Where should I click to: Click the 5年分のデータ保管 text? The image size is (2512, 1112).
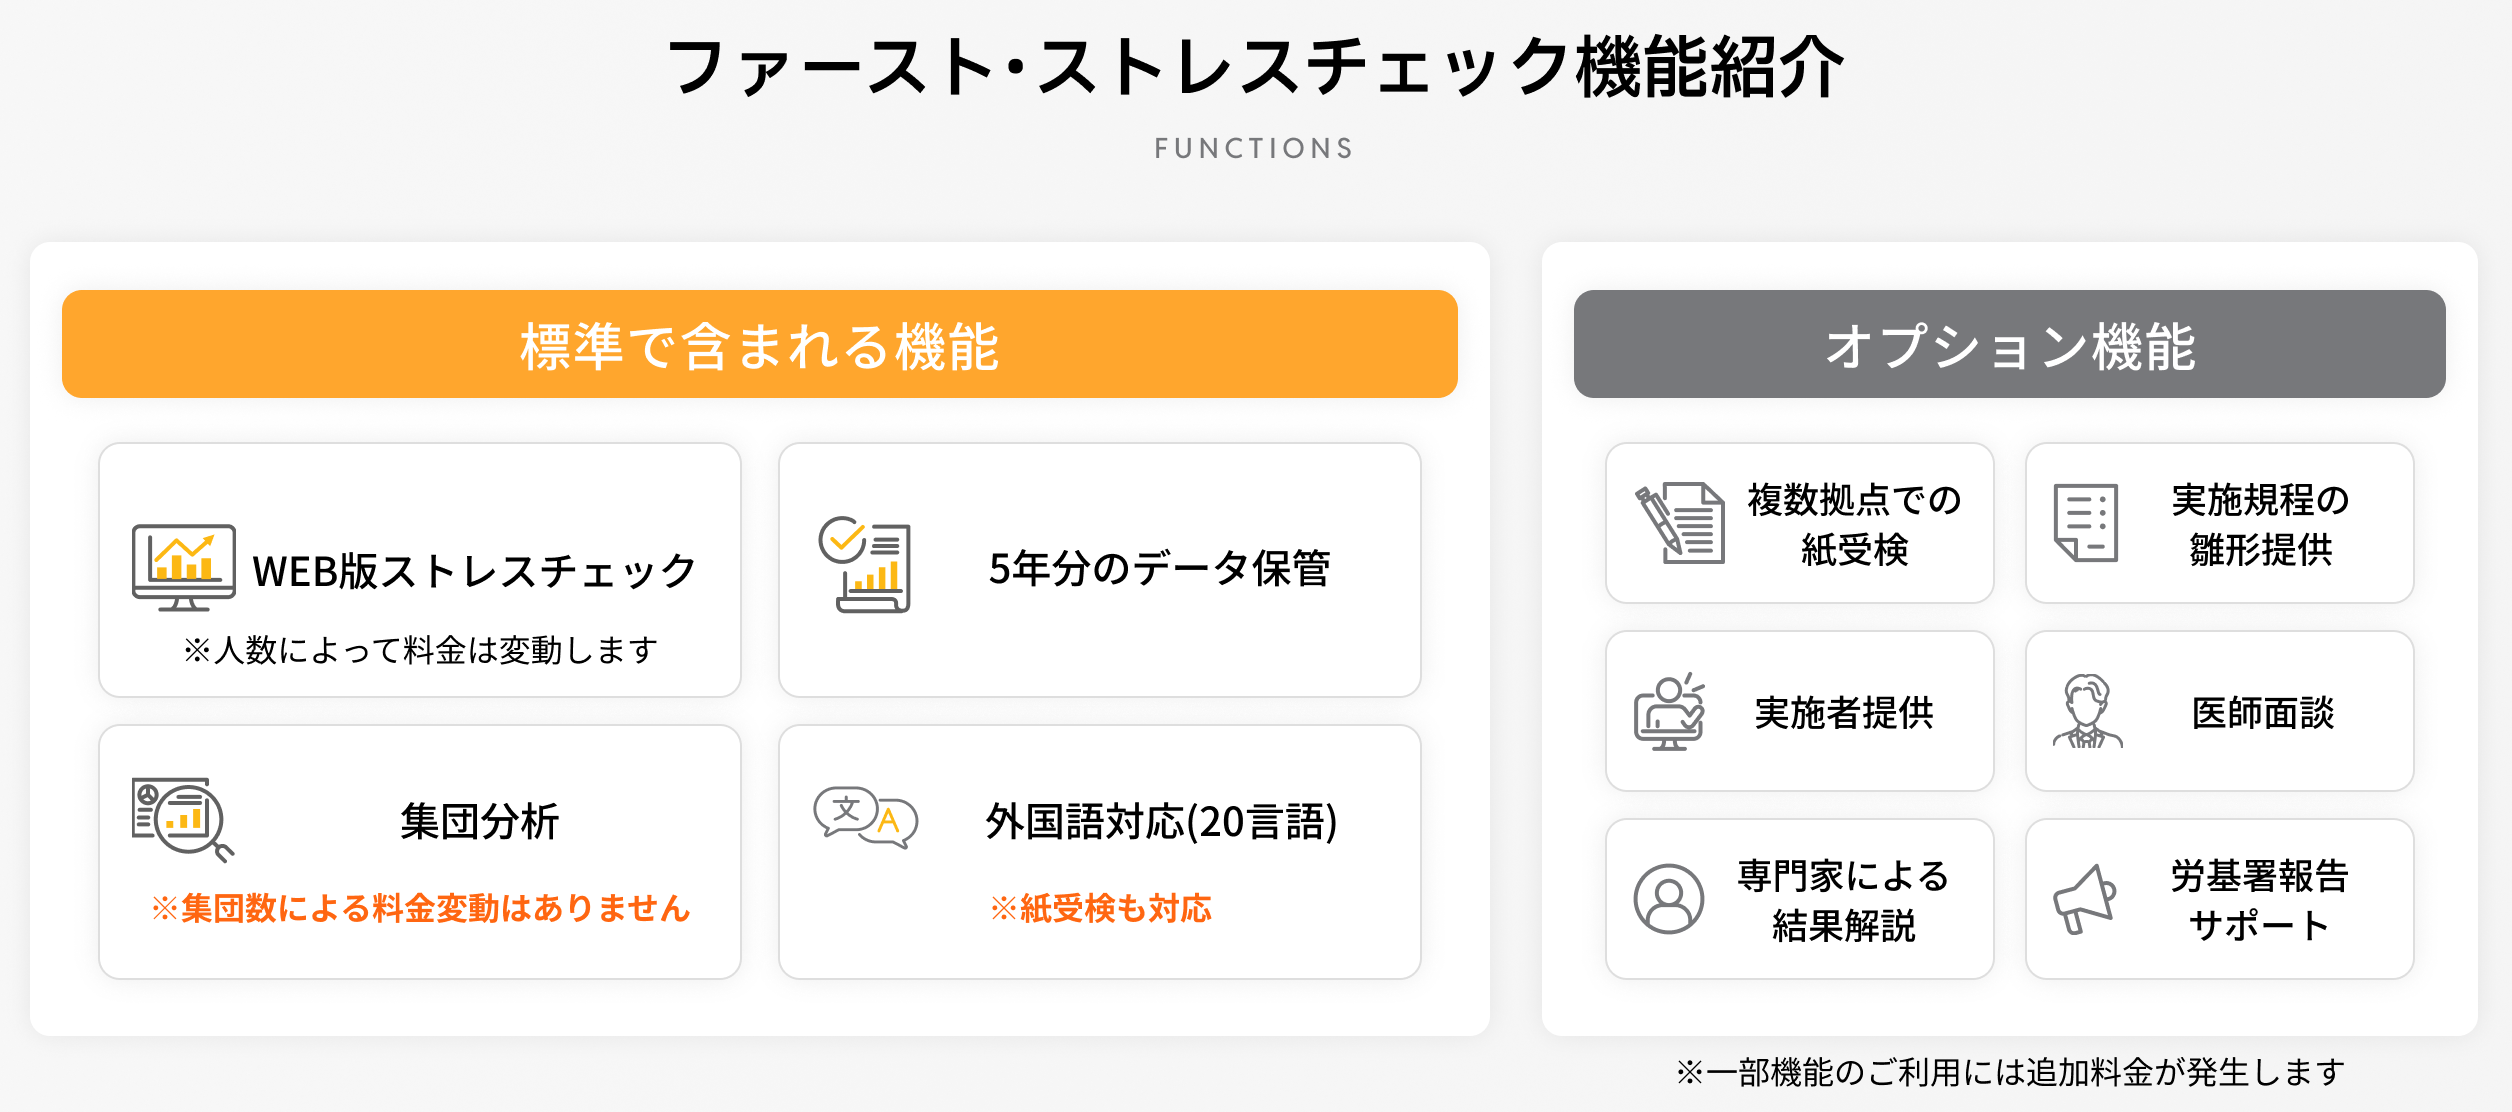coord(1159,568)
